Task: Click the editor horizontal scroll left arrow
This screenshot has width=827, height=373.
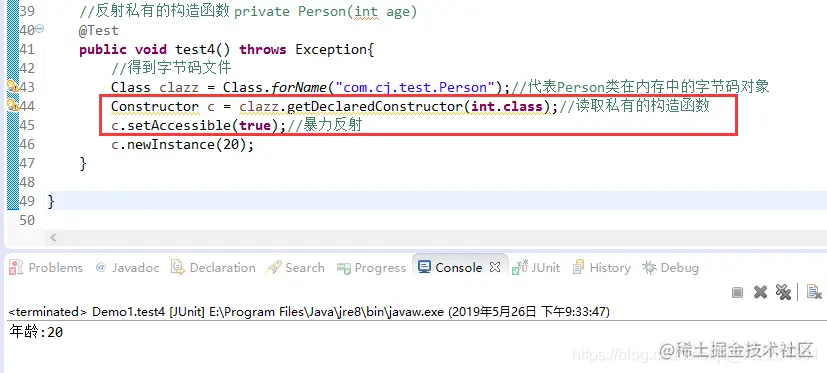Action: [53, 238]
